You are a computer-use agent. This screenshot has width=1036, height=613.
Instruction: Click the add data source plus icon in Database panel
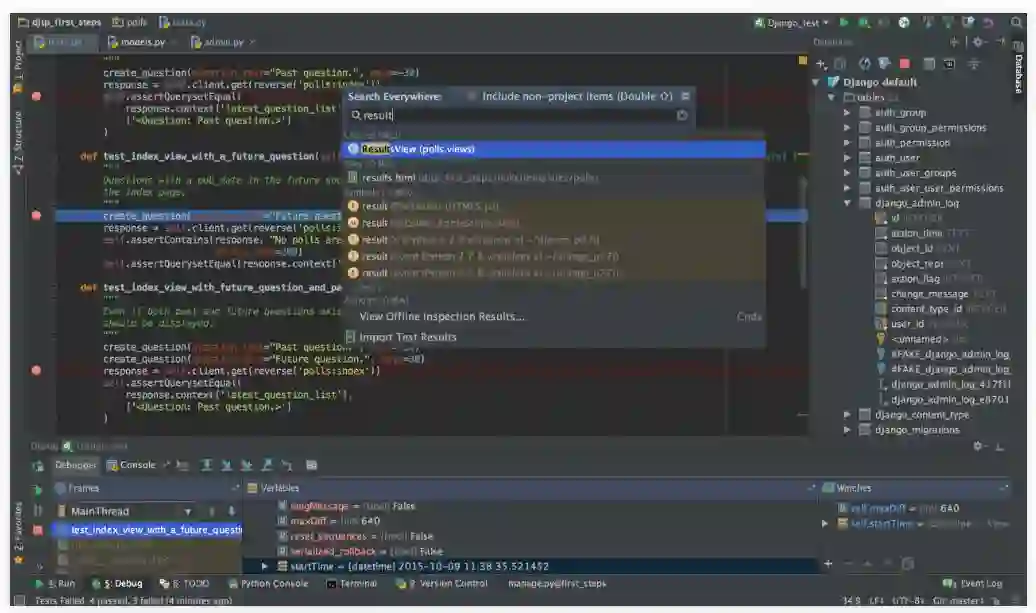tap(821, 64)
